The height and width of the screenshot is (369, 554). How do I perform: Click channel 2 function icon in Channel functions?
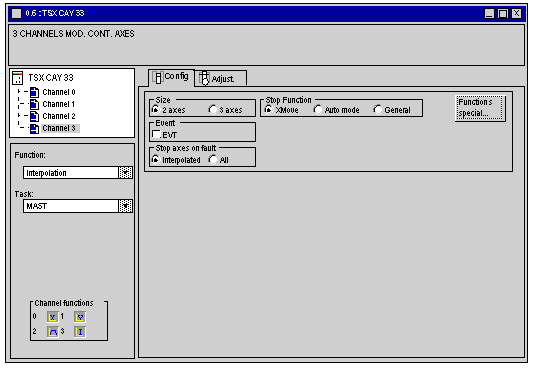53,332
